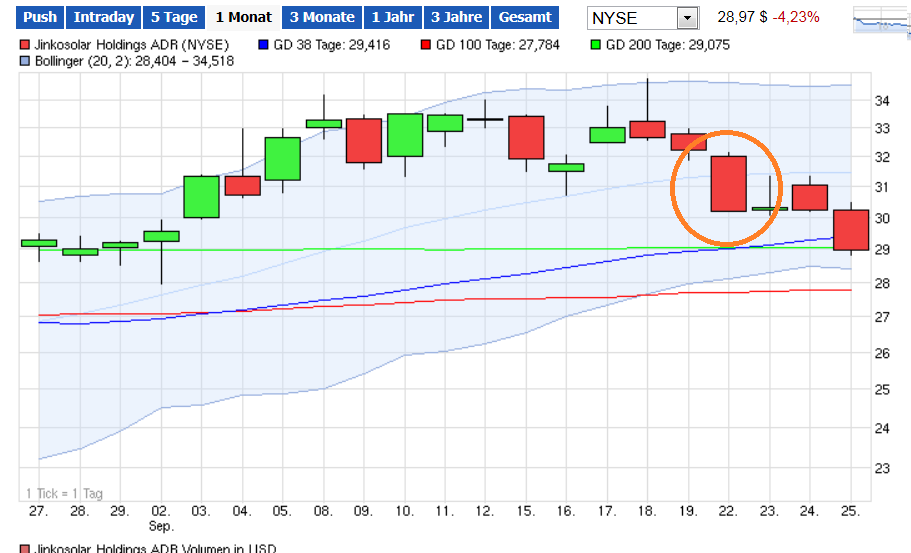
Task: Click the price 28,97 $ value
Action: (x=743, y=17)
